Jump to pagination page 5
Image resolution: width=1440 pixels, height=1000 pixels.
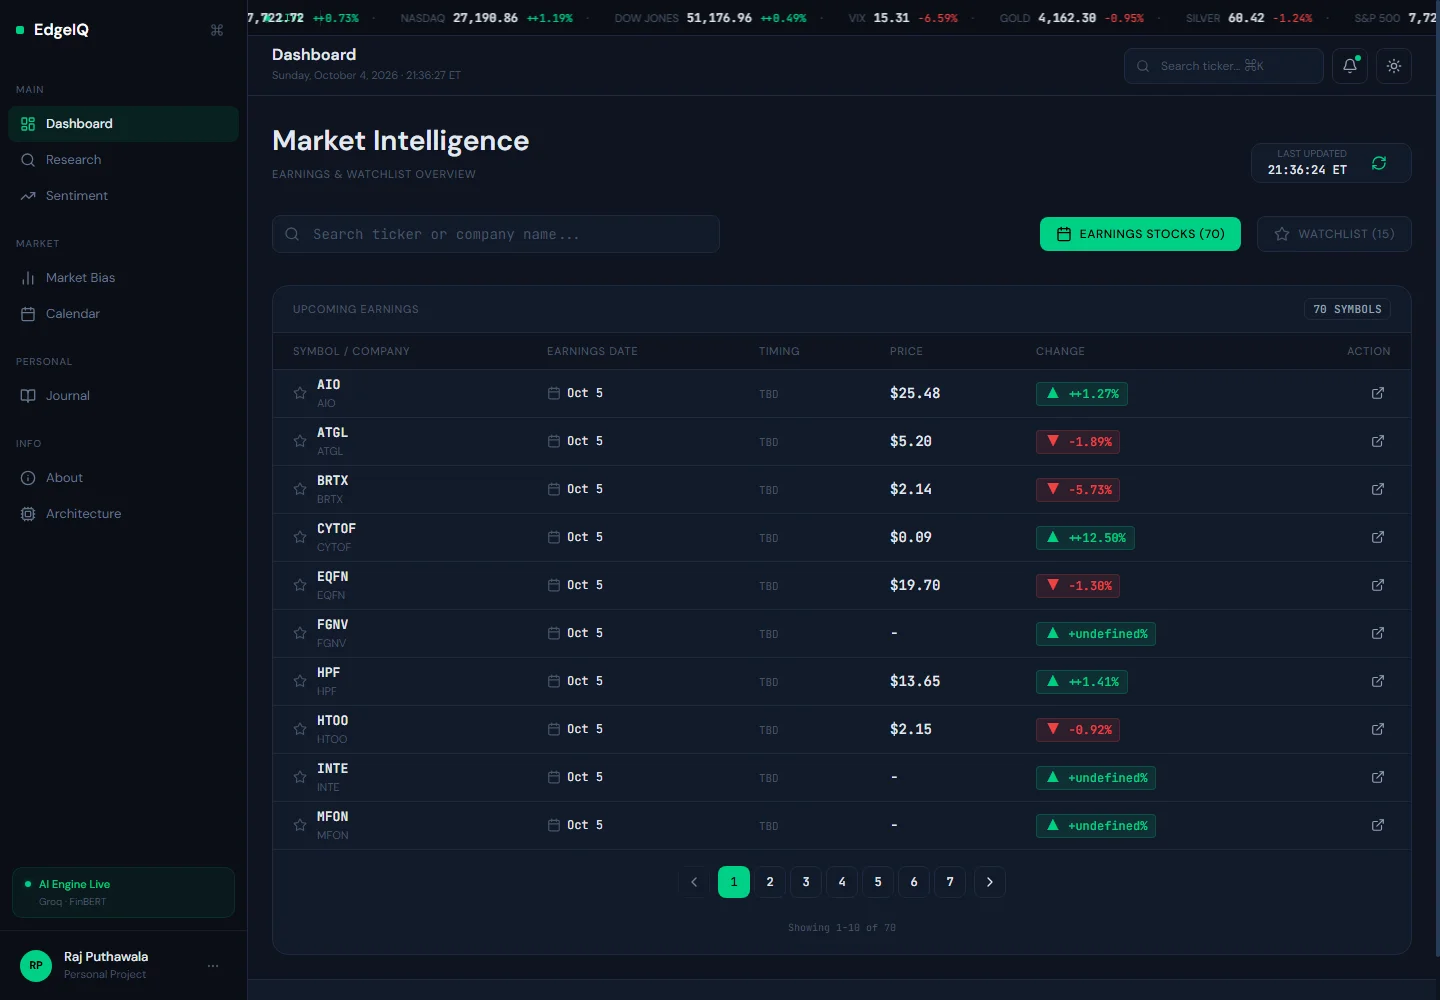click(x=878, y=882)
